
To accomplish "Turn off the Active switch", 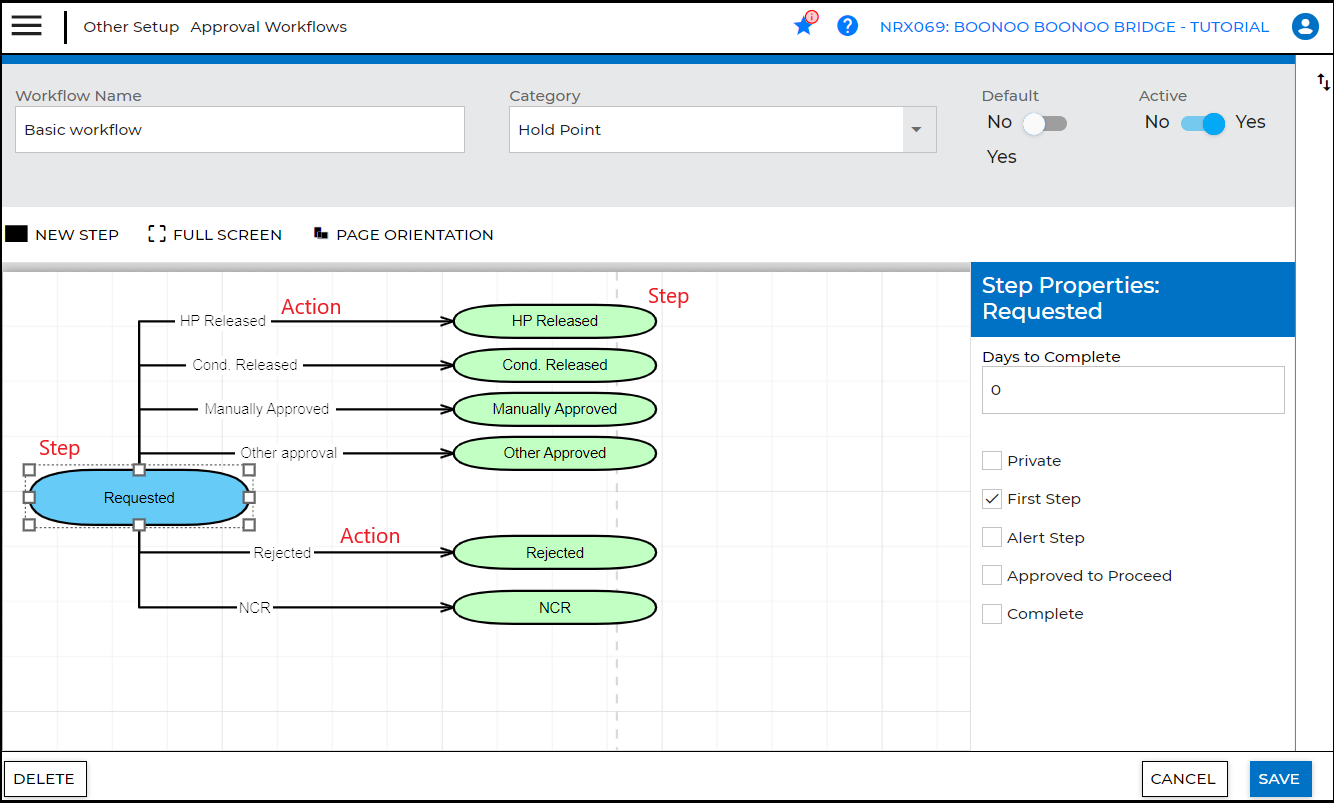I will click(1203, 123).
